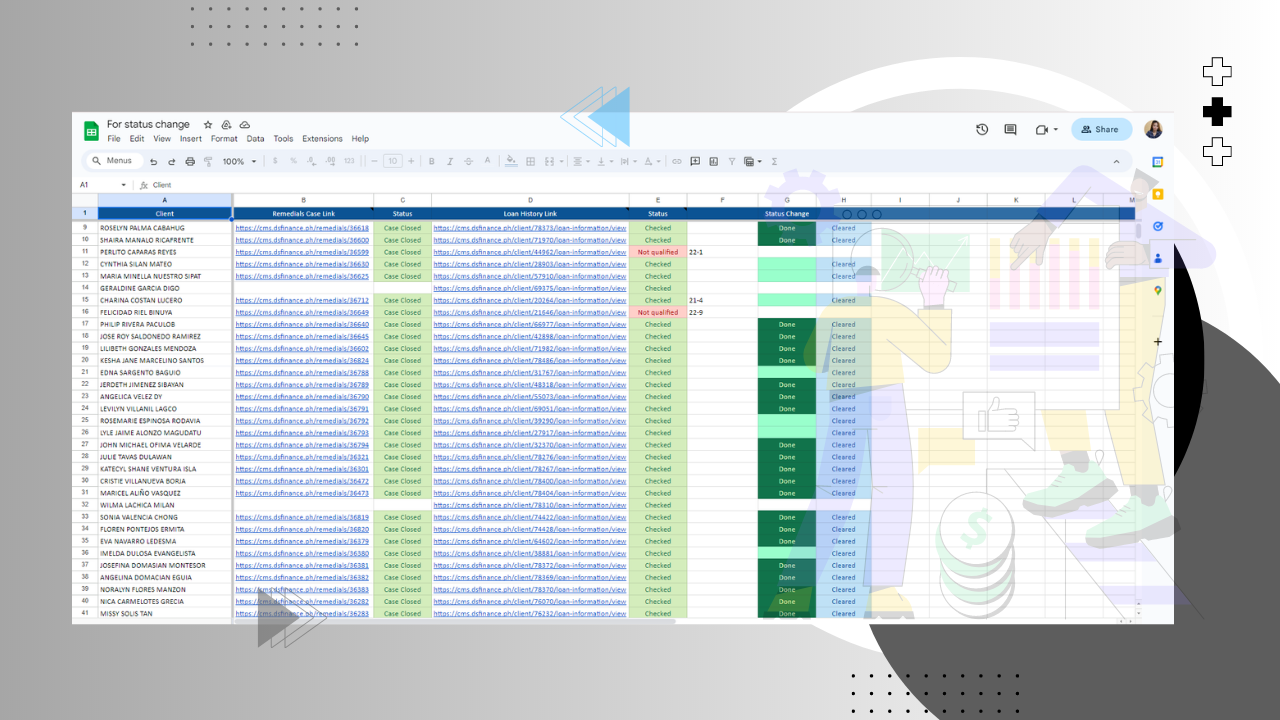Image resolution: width=1280 pixels, height=720 pixels.
Task: Open the Edit menu
Action: (x=137, y=139)
